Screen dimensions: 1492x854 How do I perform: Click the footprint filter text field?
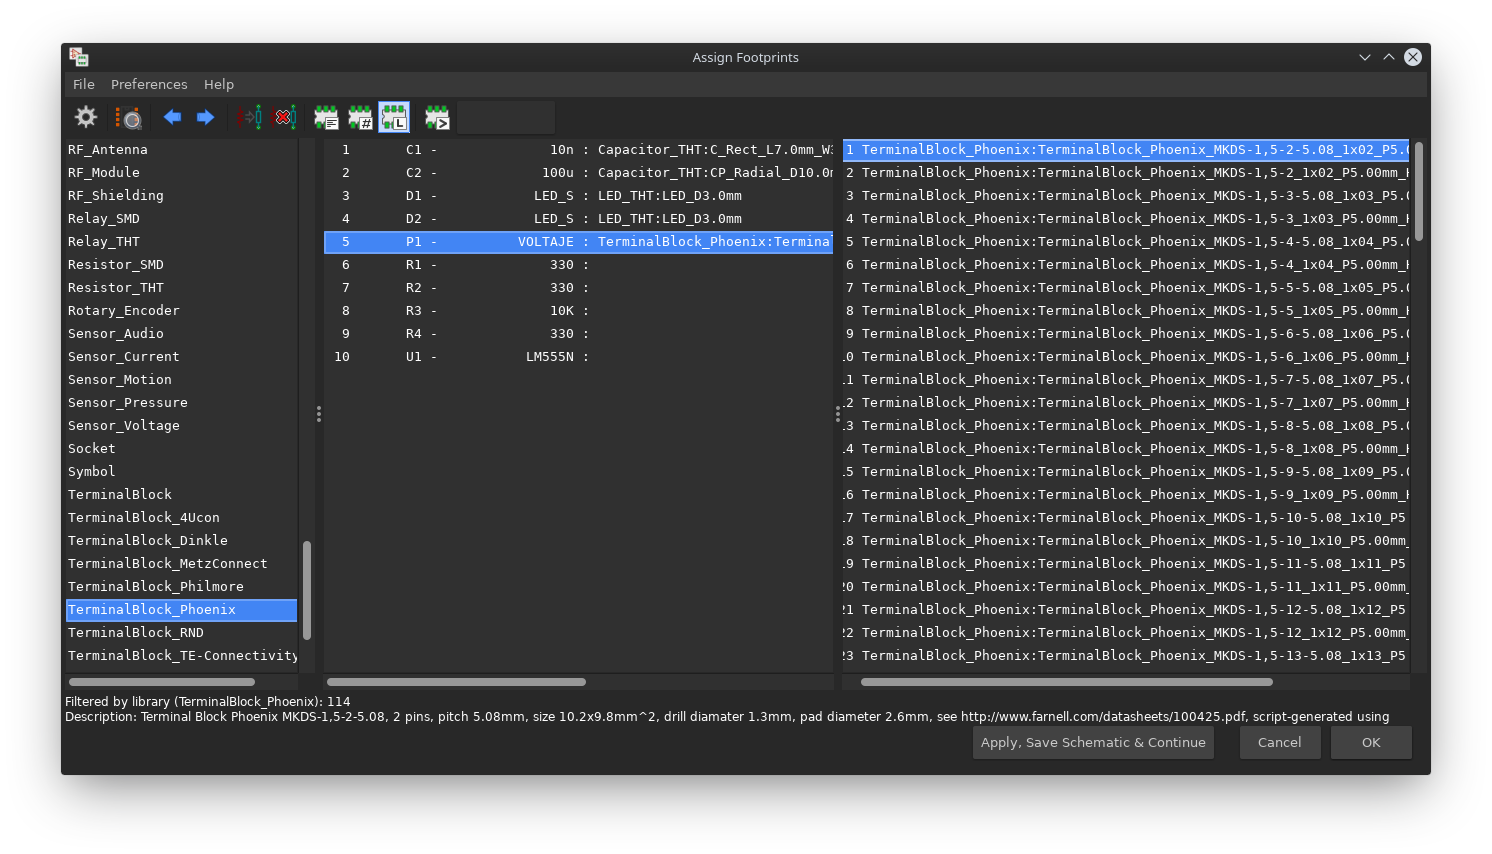point(506,117)
